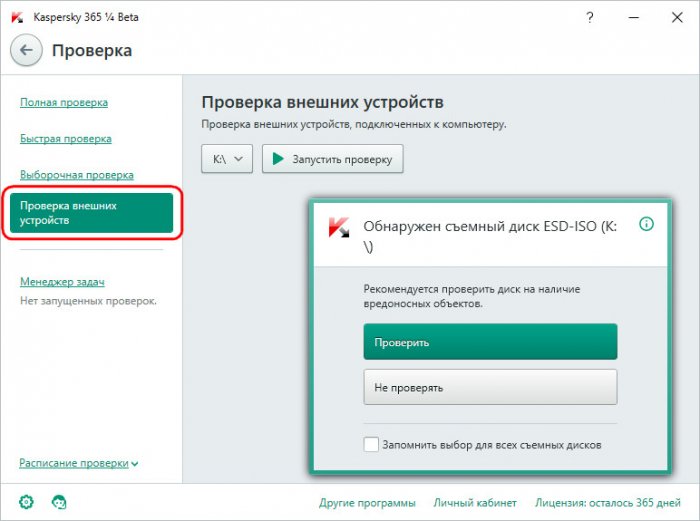Click 'Лицензия: осталось 365 дней' link
Screen dimensions: 700x521
coord(608,503)
